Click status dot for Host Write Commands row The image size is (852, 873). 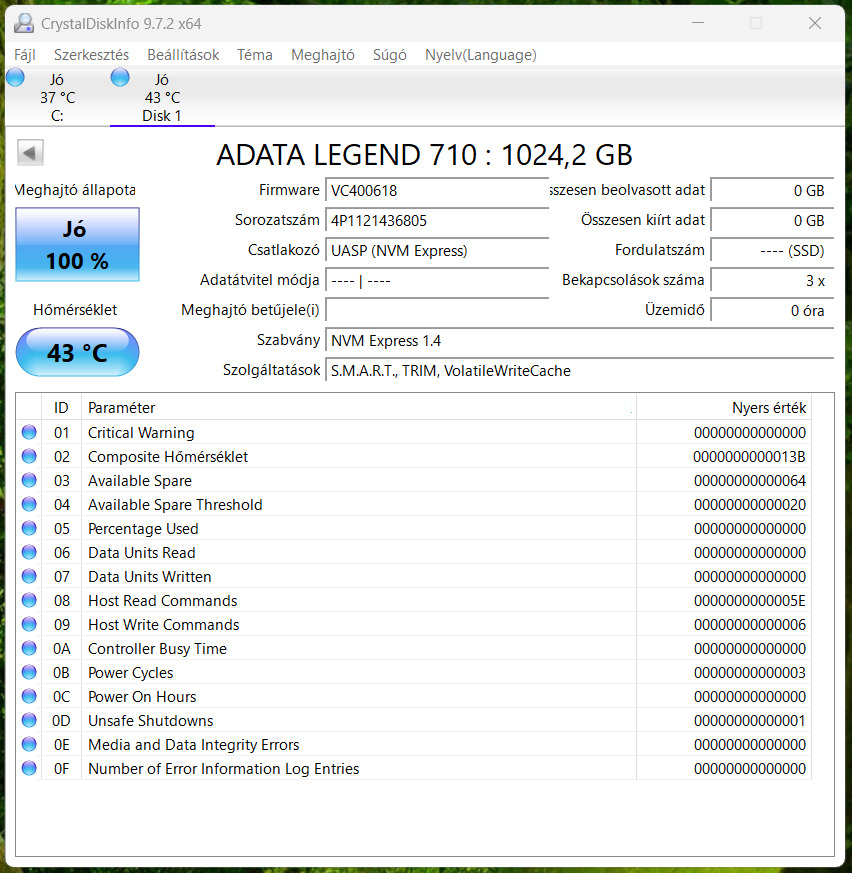coord(29,624)
